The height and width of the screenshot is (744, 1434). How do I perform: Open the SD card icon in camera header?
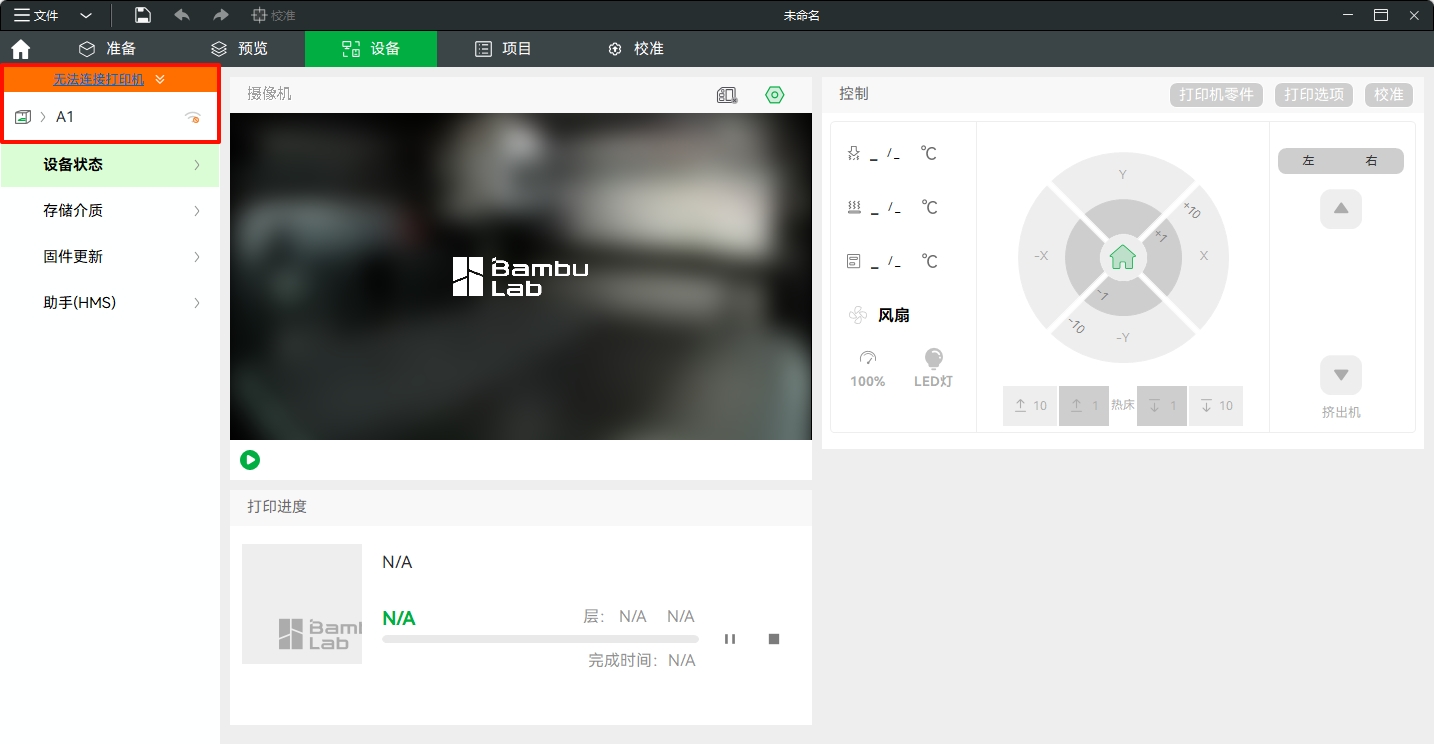coord(727,95)
